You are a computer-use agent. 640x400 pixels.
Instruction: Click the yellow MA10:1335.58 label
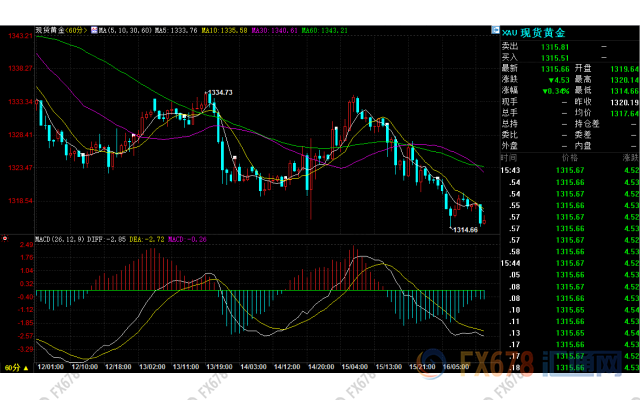coord(224,31)
